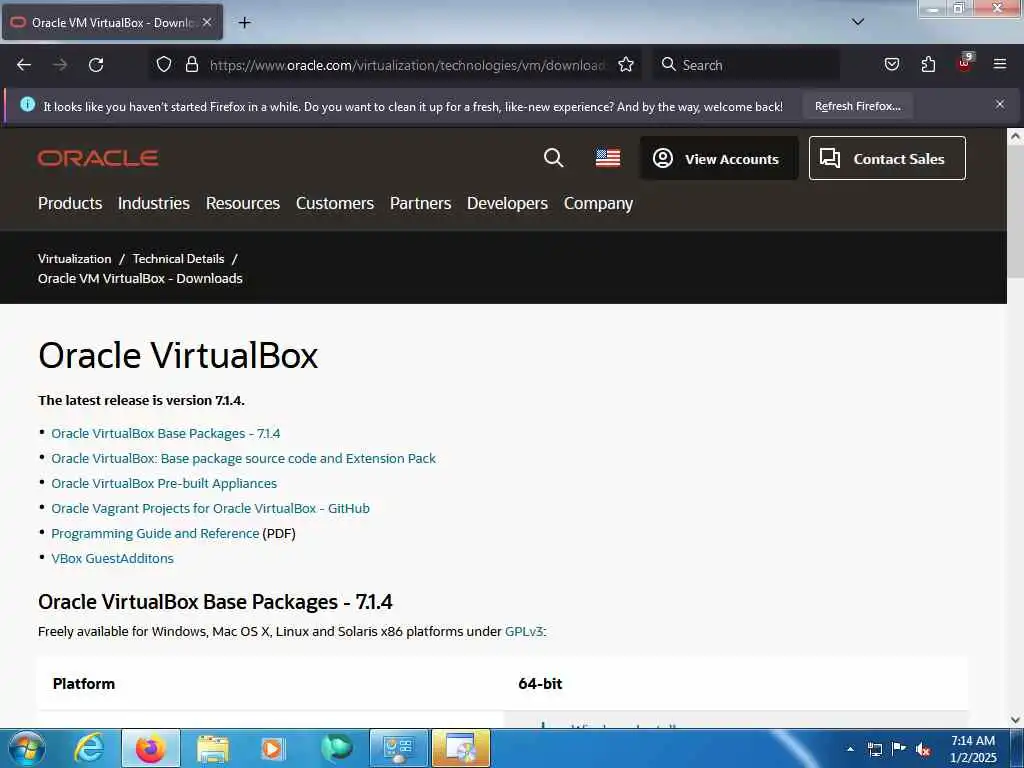Open the GPLv3 license link
This screenshot has width=1024, height=768.
(x=524, y=632)
